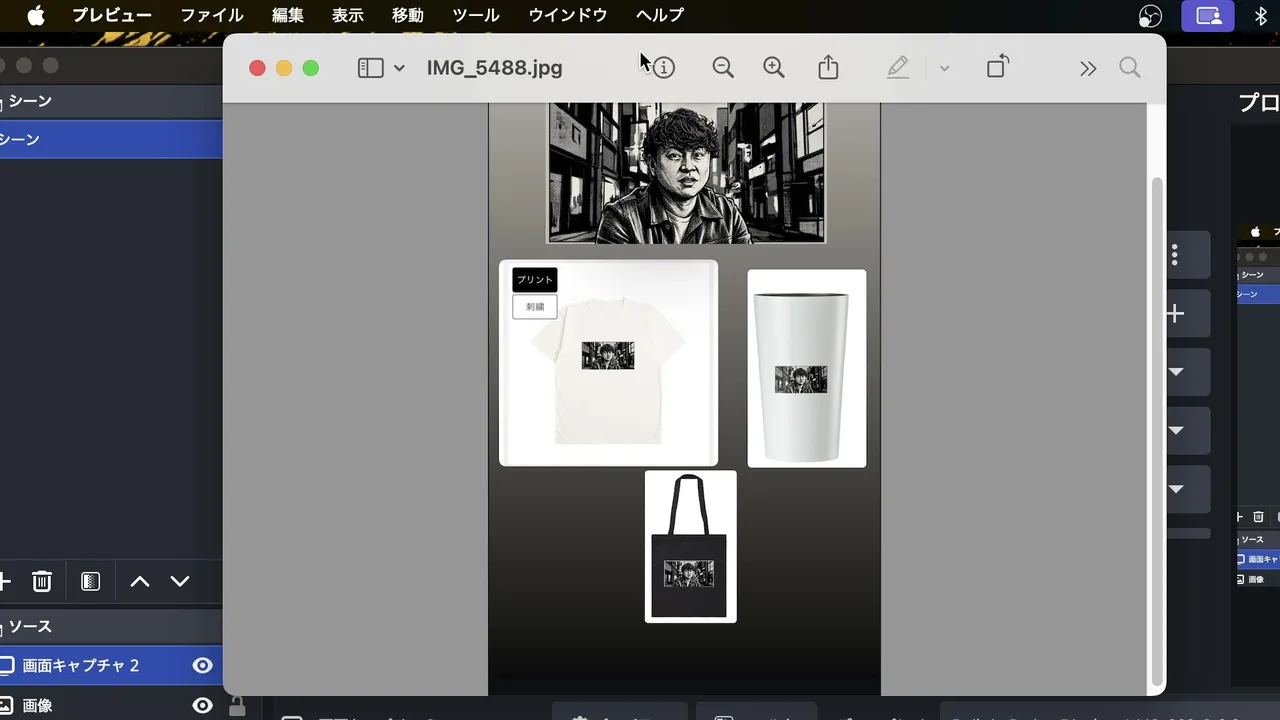Open the 編集 menu

(x=288, y=15)
